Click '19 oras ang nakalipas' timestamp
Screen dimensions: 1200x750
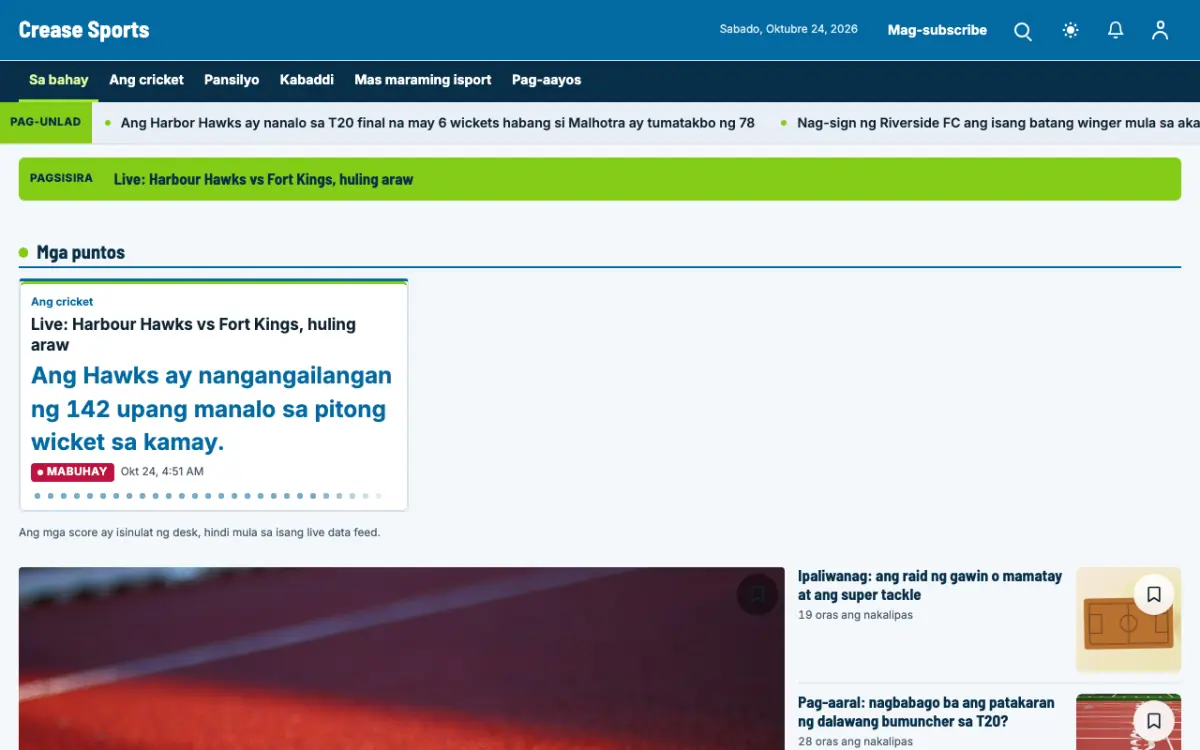click(855, 615)
